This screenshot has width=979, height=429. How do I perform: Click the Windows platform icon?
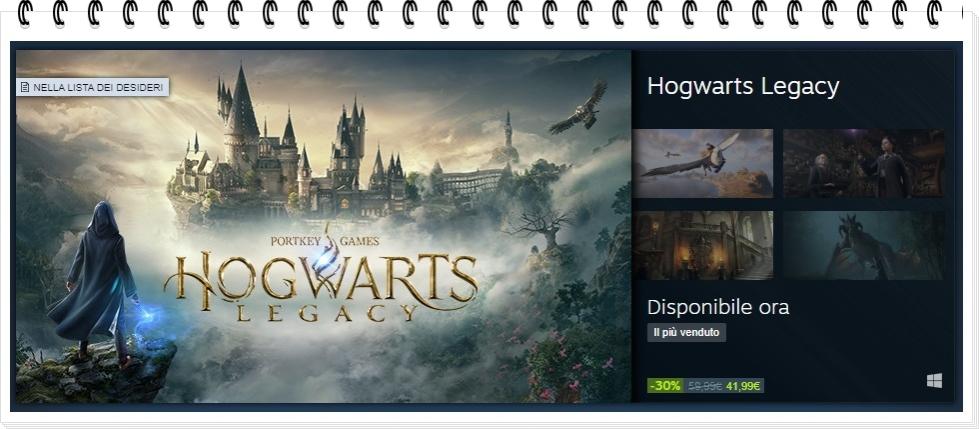[x=934, y=381]
